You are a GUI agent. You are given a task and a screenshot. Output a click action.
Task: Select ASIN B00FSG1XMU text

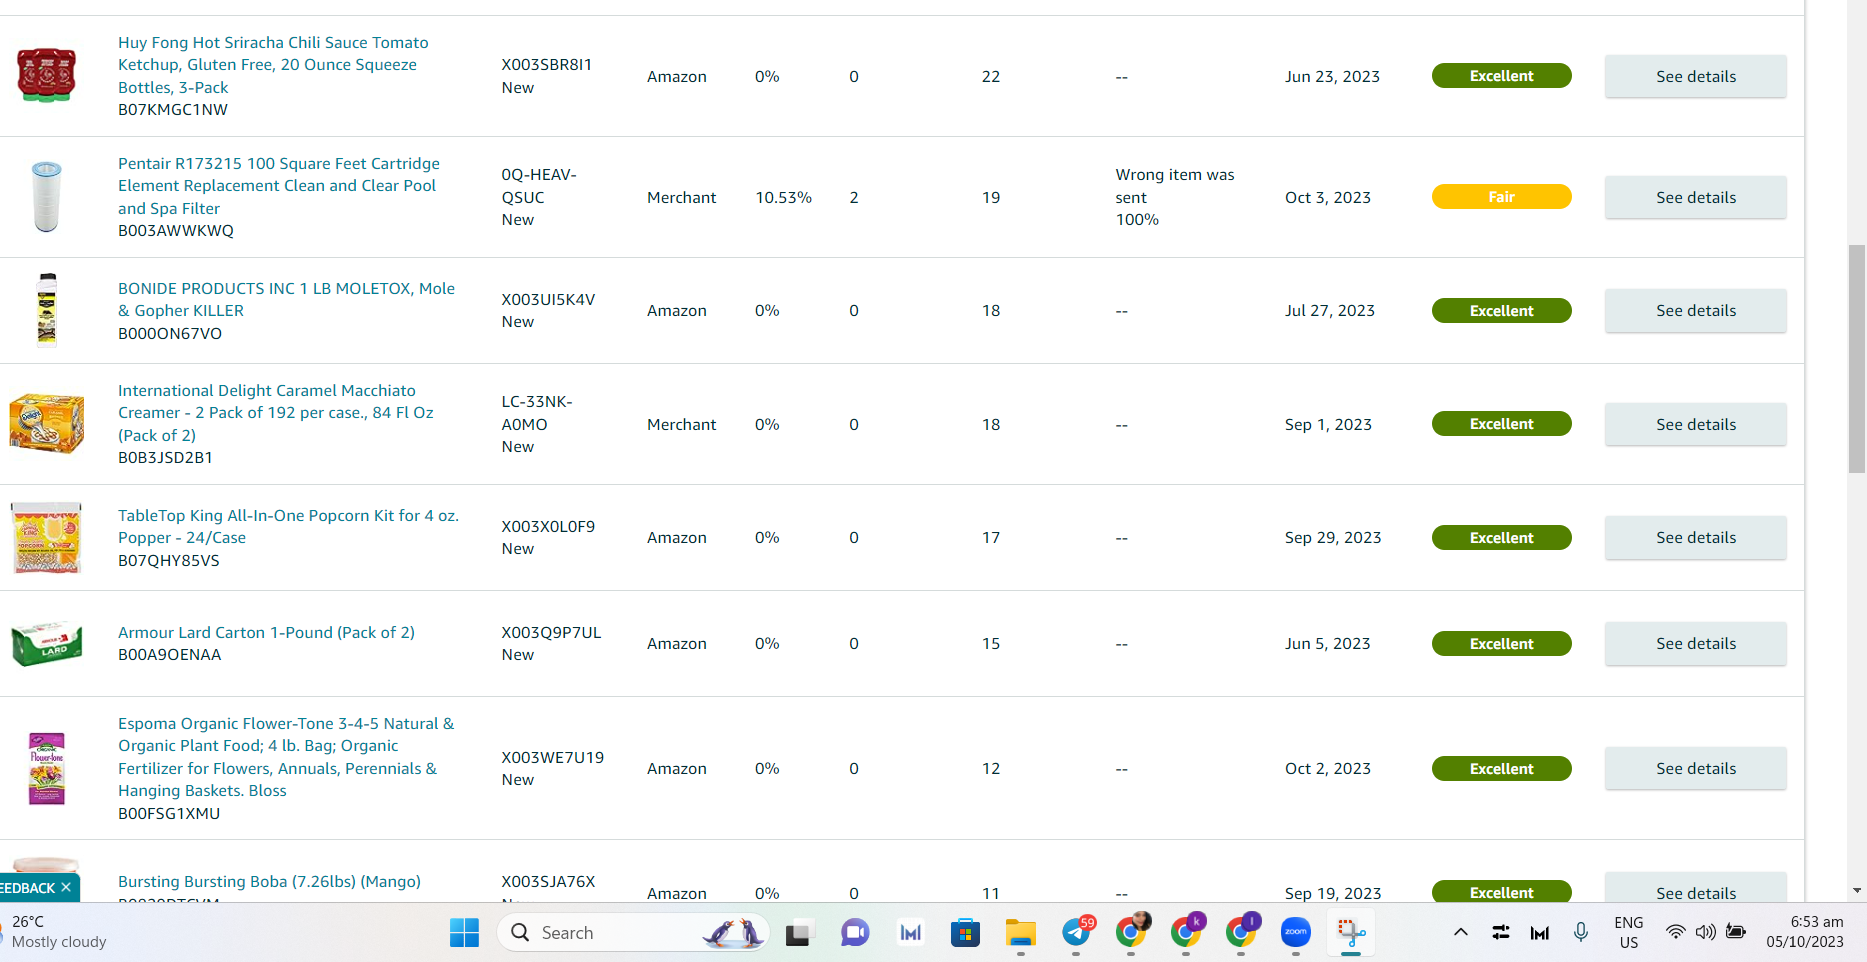pos(169,814)
